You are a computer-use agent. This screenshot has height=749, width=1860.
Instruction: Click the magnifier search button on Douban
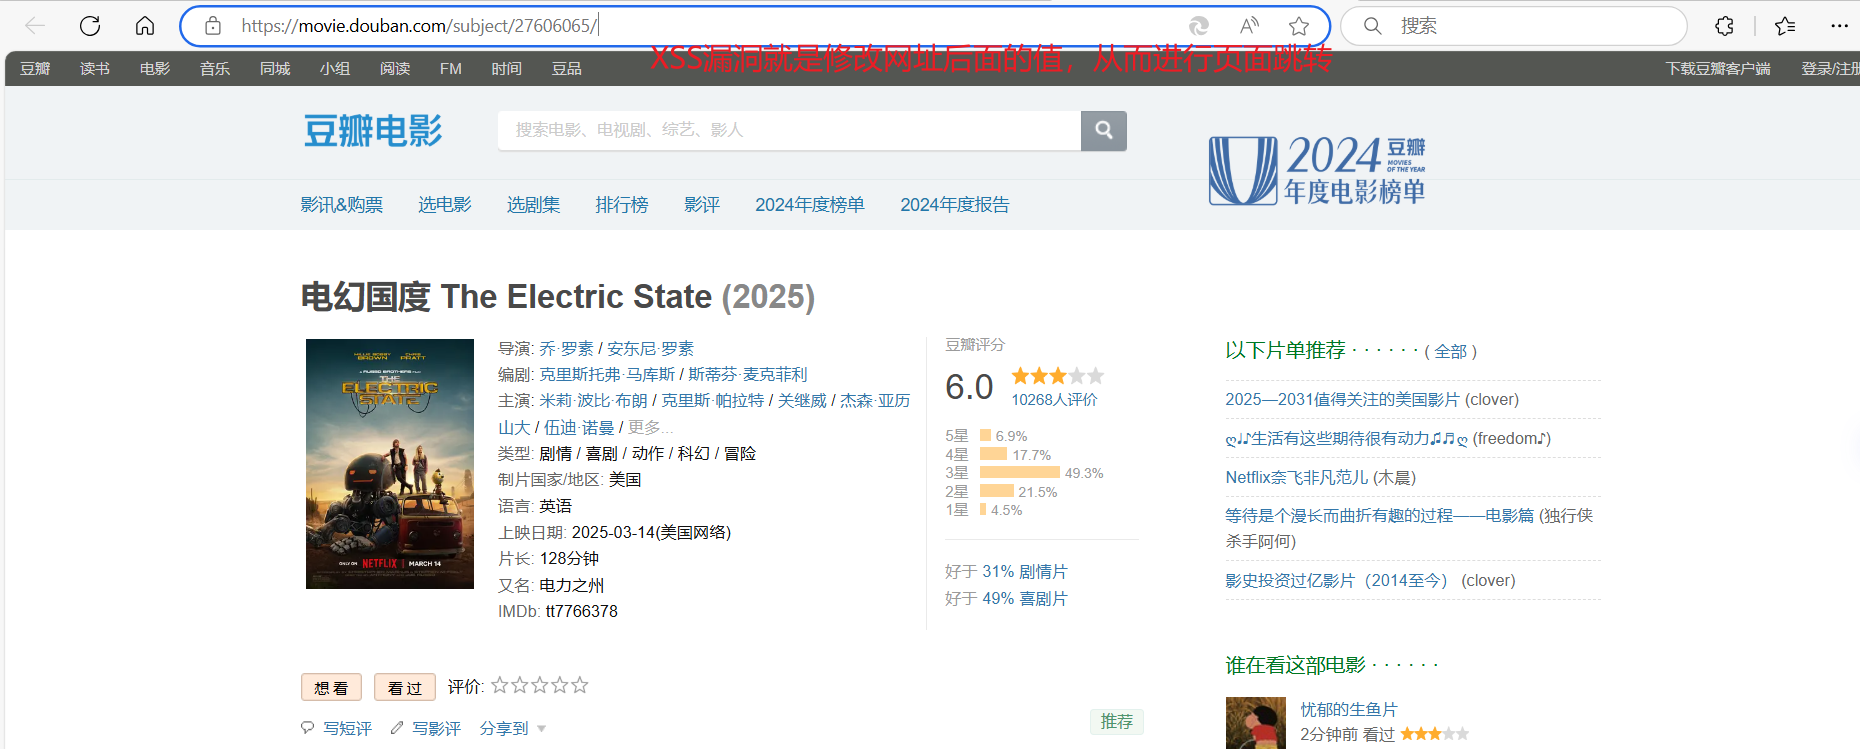(x=1104, y=131)
